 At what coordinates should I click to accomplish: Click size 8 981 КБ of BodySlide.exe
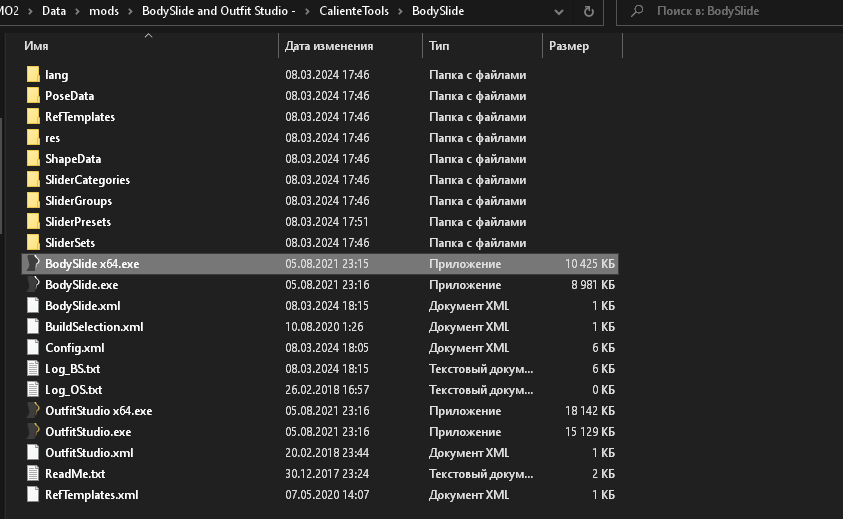coord(593,285)
